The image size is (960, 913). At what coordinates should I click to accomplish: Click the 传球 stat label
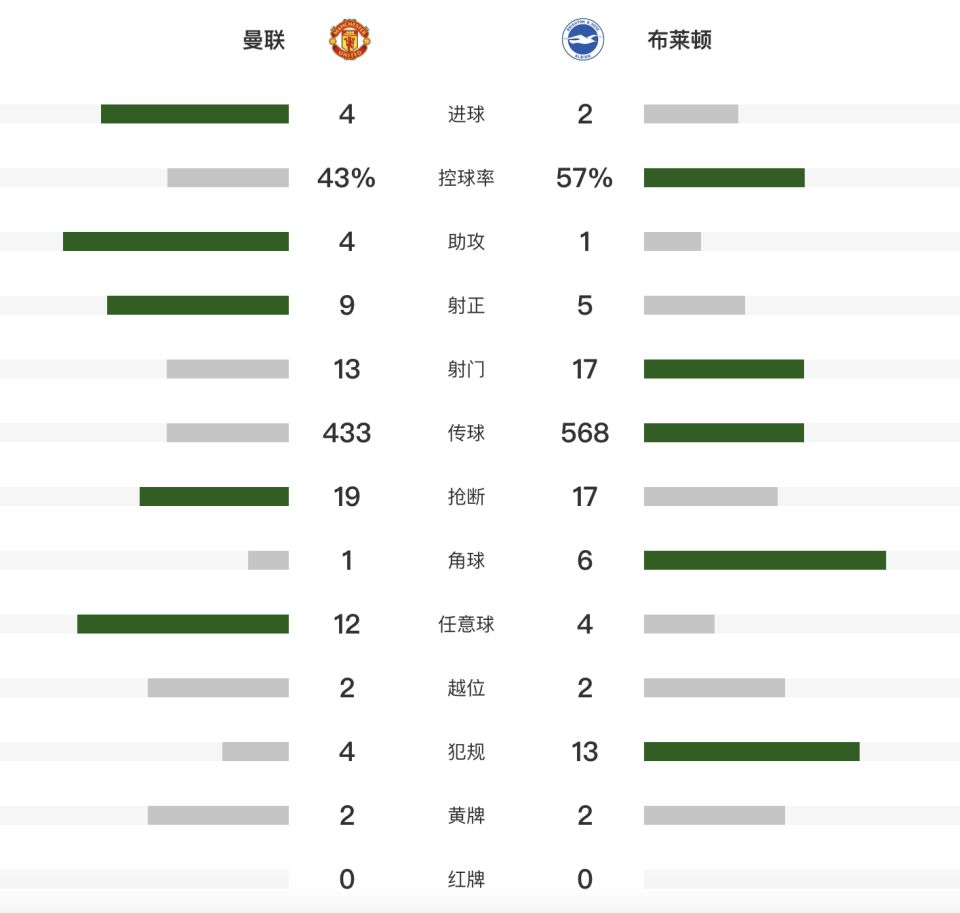[466, 433]
